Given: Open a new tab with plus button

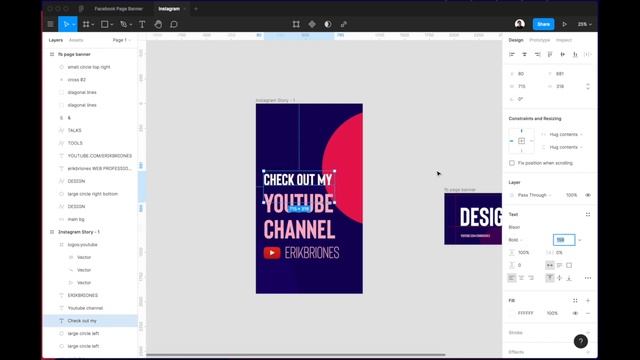Looking at the screenshot, I should pyautogui.click(x=196, y=9).
